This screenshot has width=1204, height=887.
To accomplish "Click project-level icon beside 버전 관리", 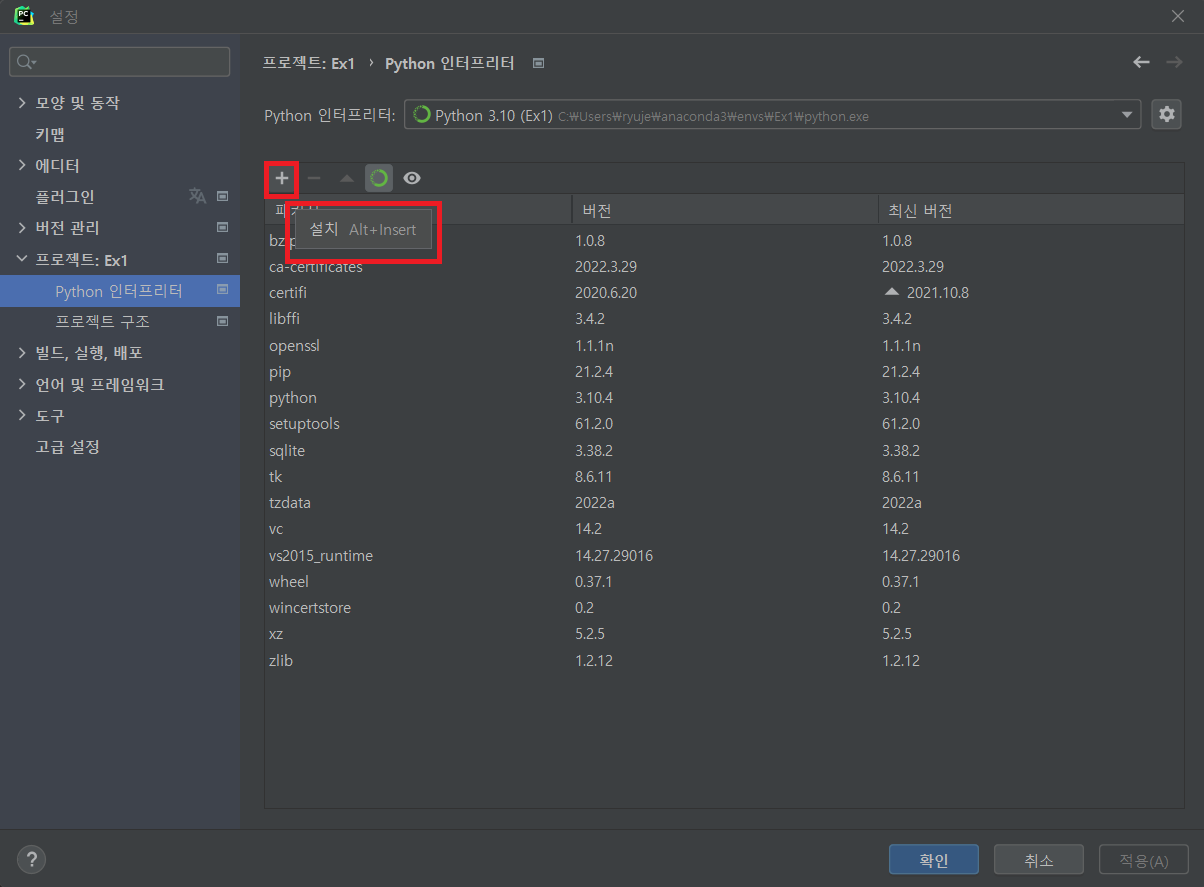I will [x=222, y=228].
